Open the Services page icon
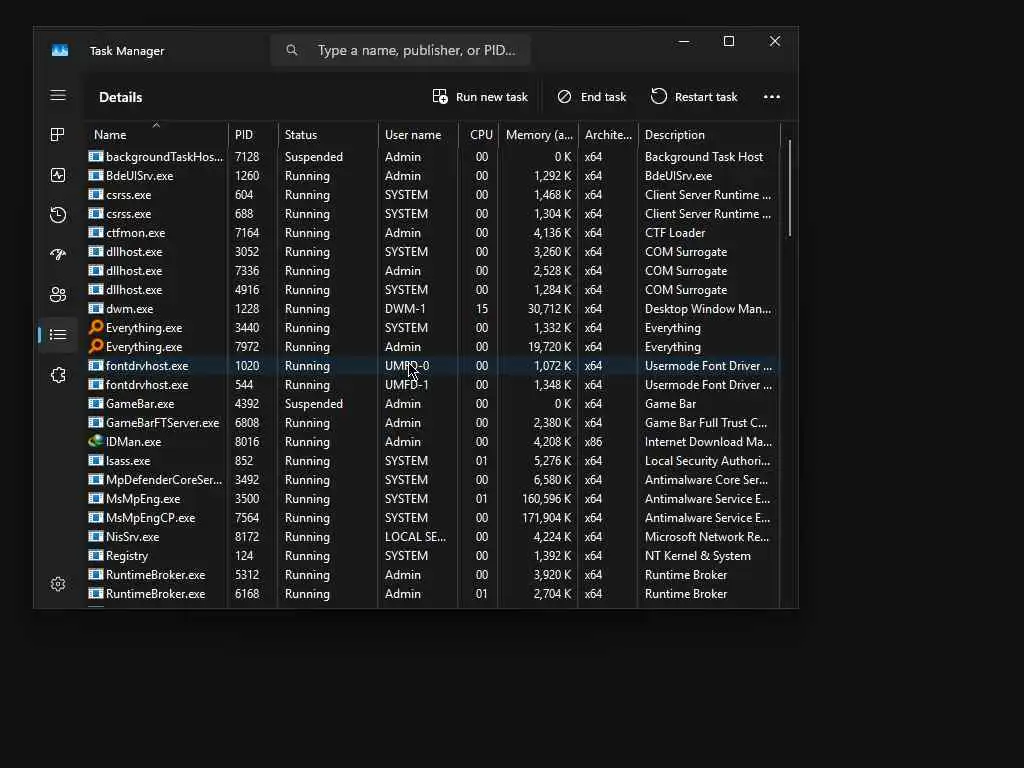1024x768 pixels. tap(57, 375)
